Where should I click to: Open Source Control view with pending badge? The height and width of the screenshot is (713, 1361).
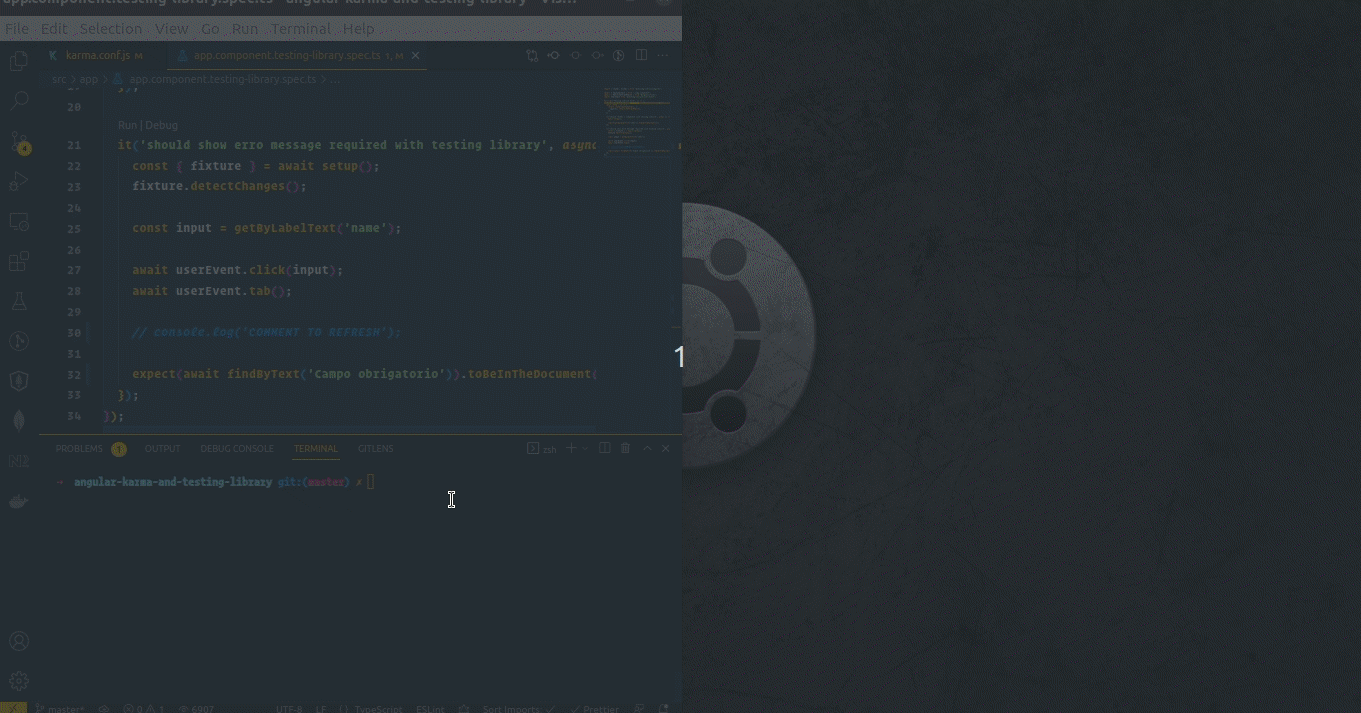pos(19,142)
